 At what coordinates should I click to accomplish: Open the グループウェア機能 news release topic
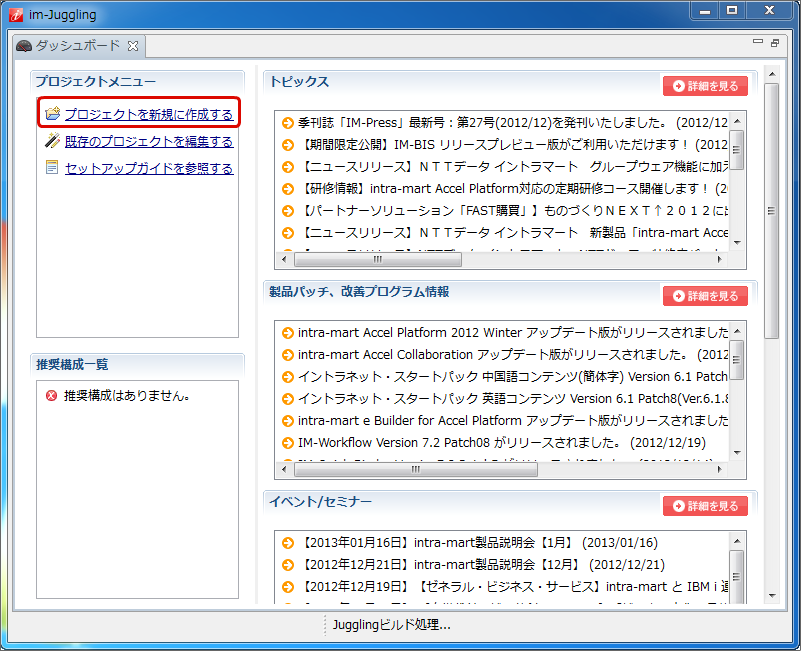click(512, 167)
